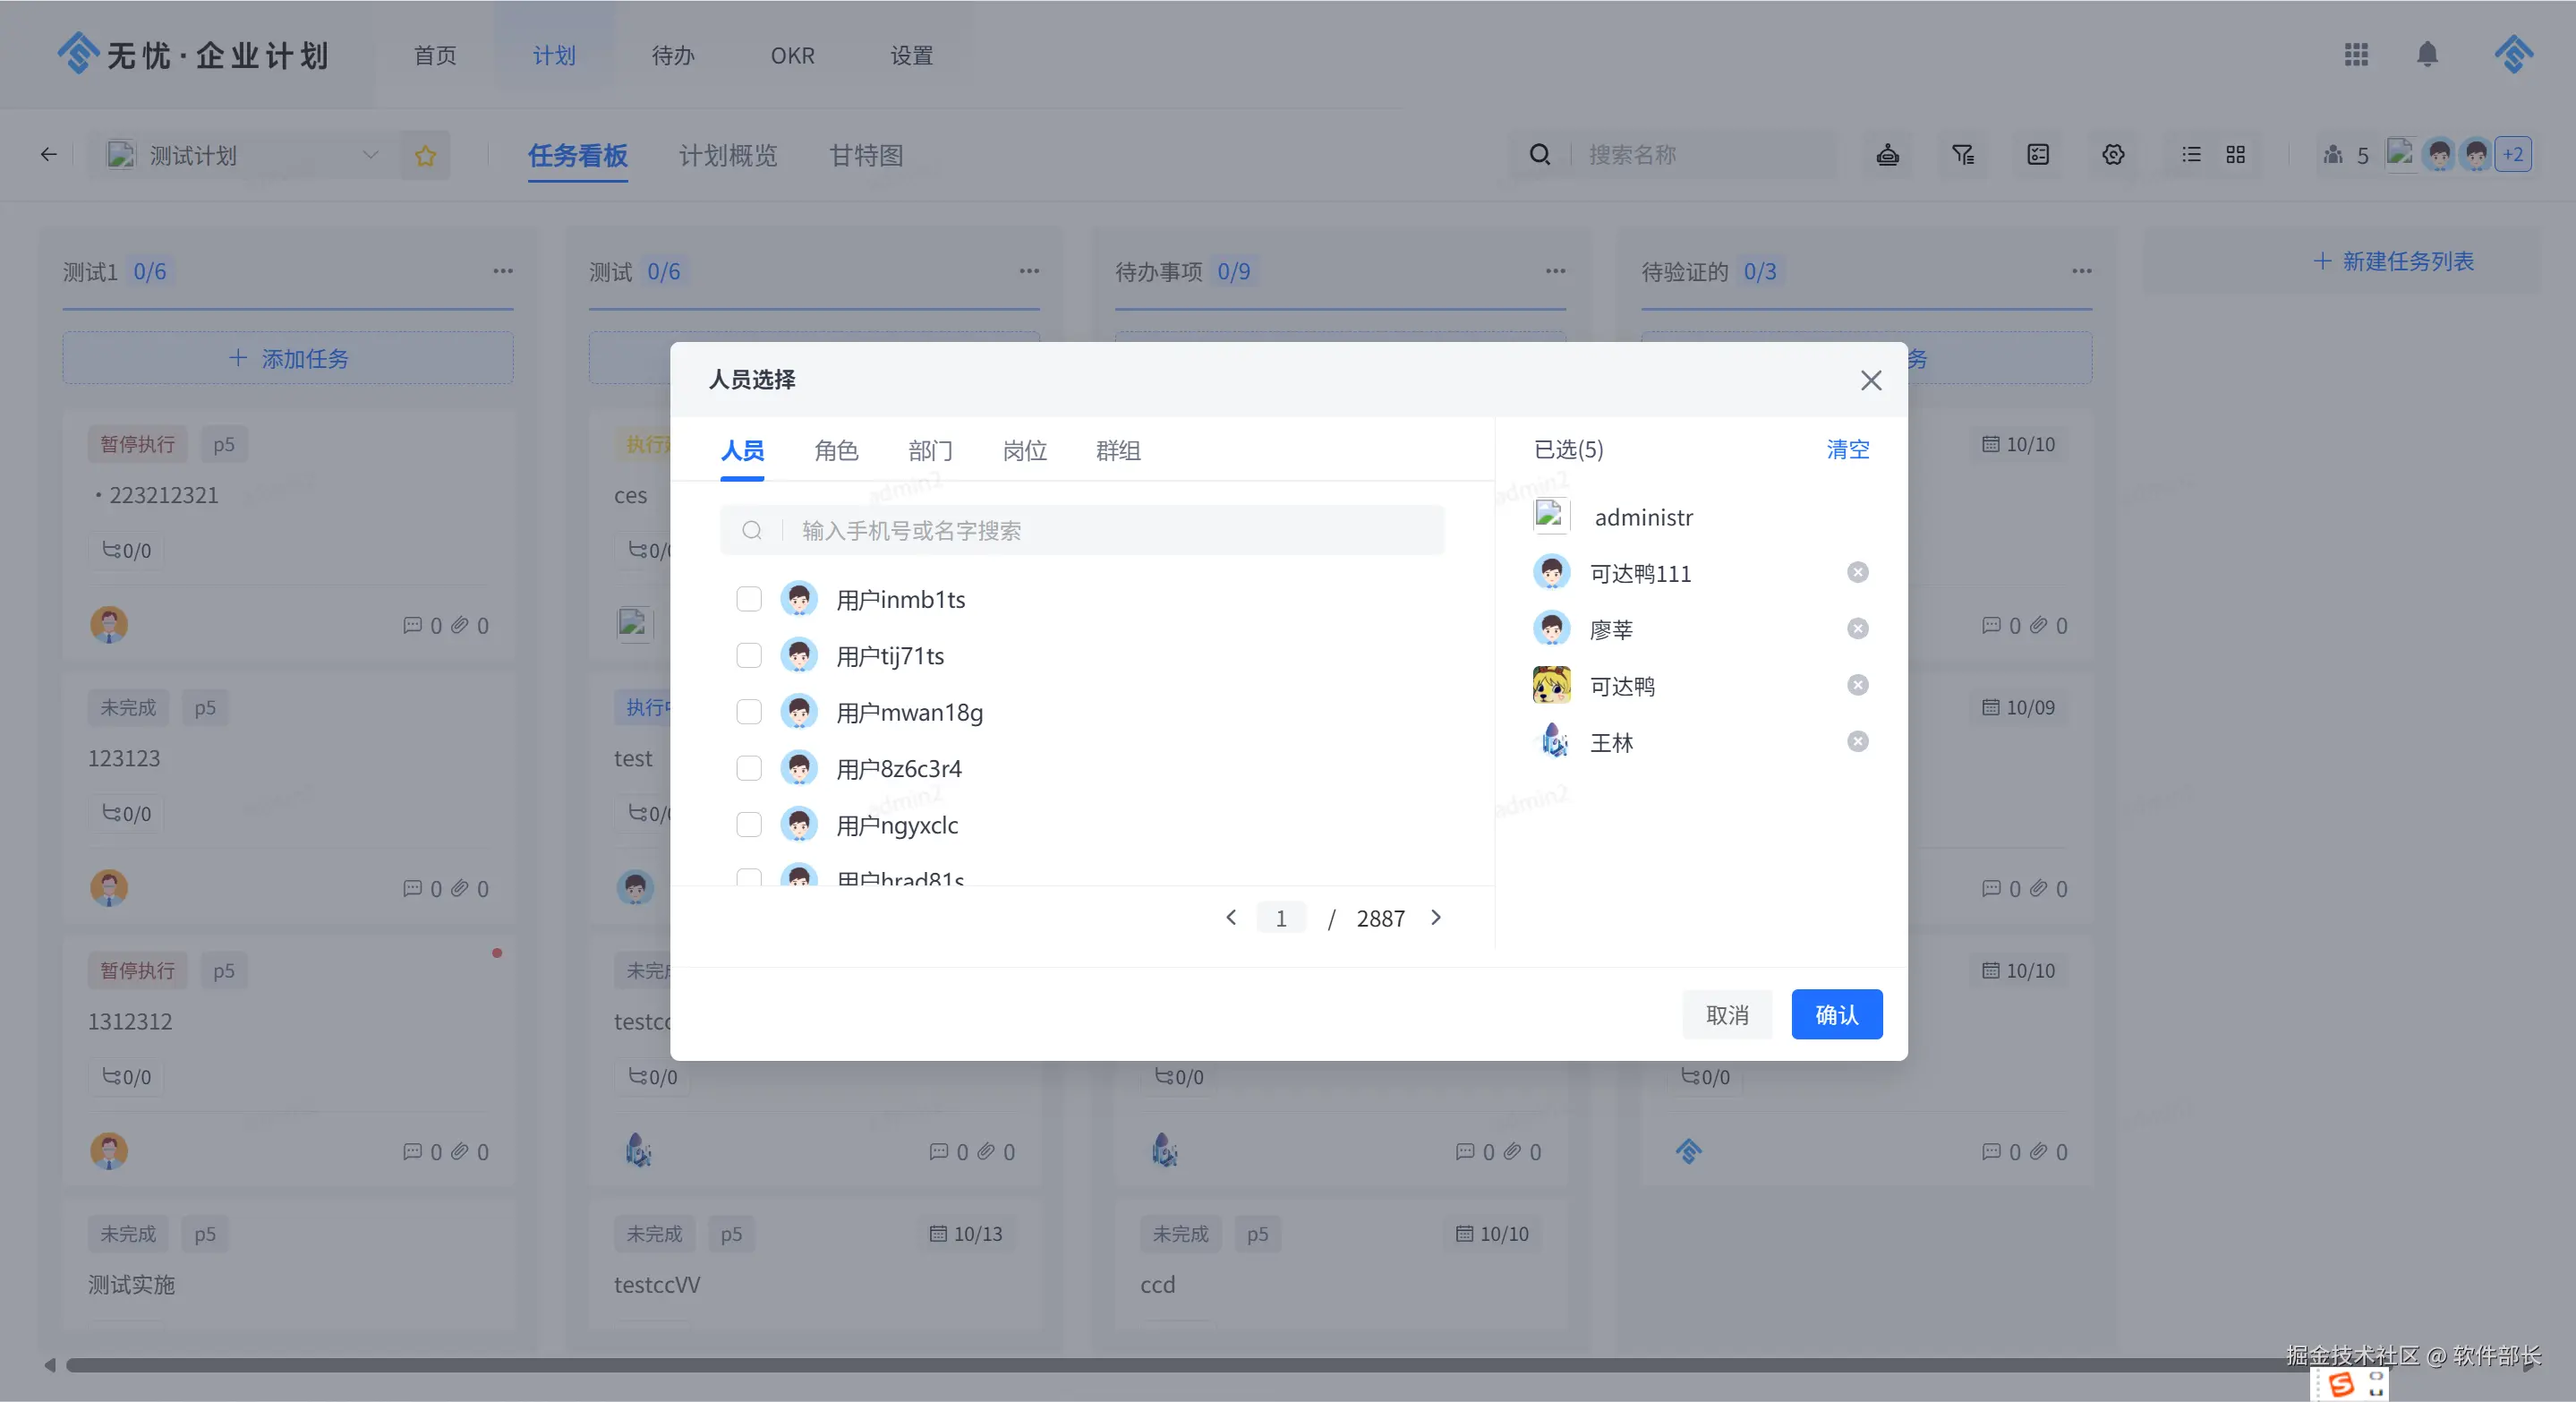
Task: Click the back arrow beside 测试计划
Action: coord(48,155)
